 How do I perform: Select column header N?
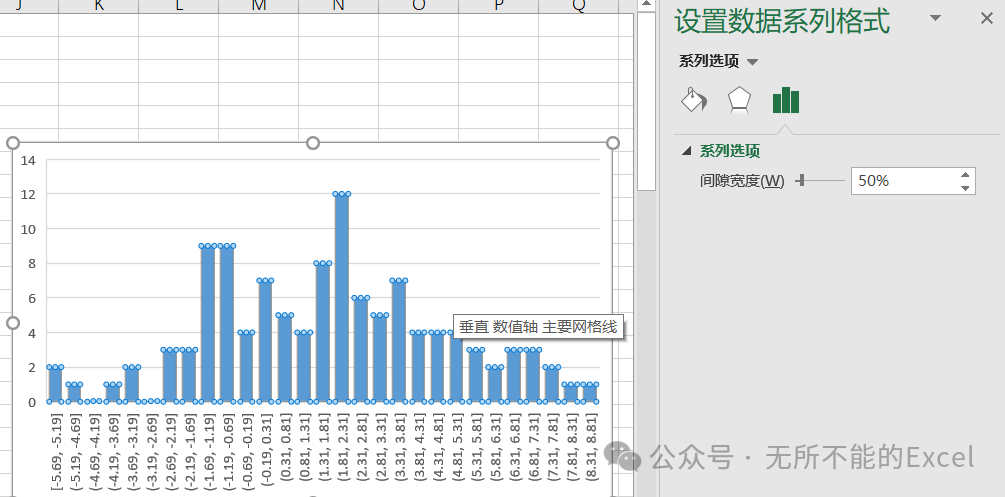point(338,6)
